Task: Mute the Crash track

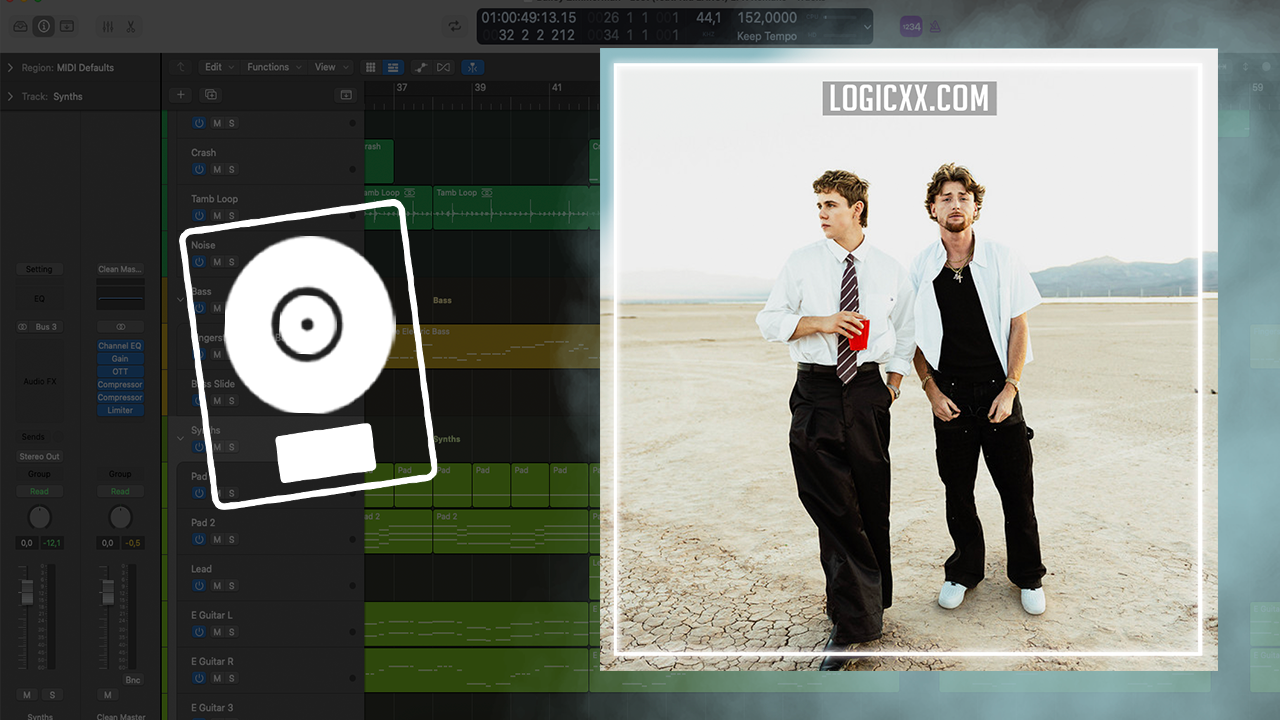Action: pyautogui.click(x=216, y=169)
